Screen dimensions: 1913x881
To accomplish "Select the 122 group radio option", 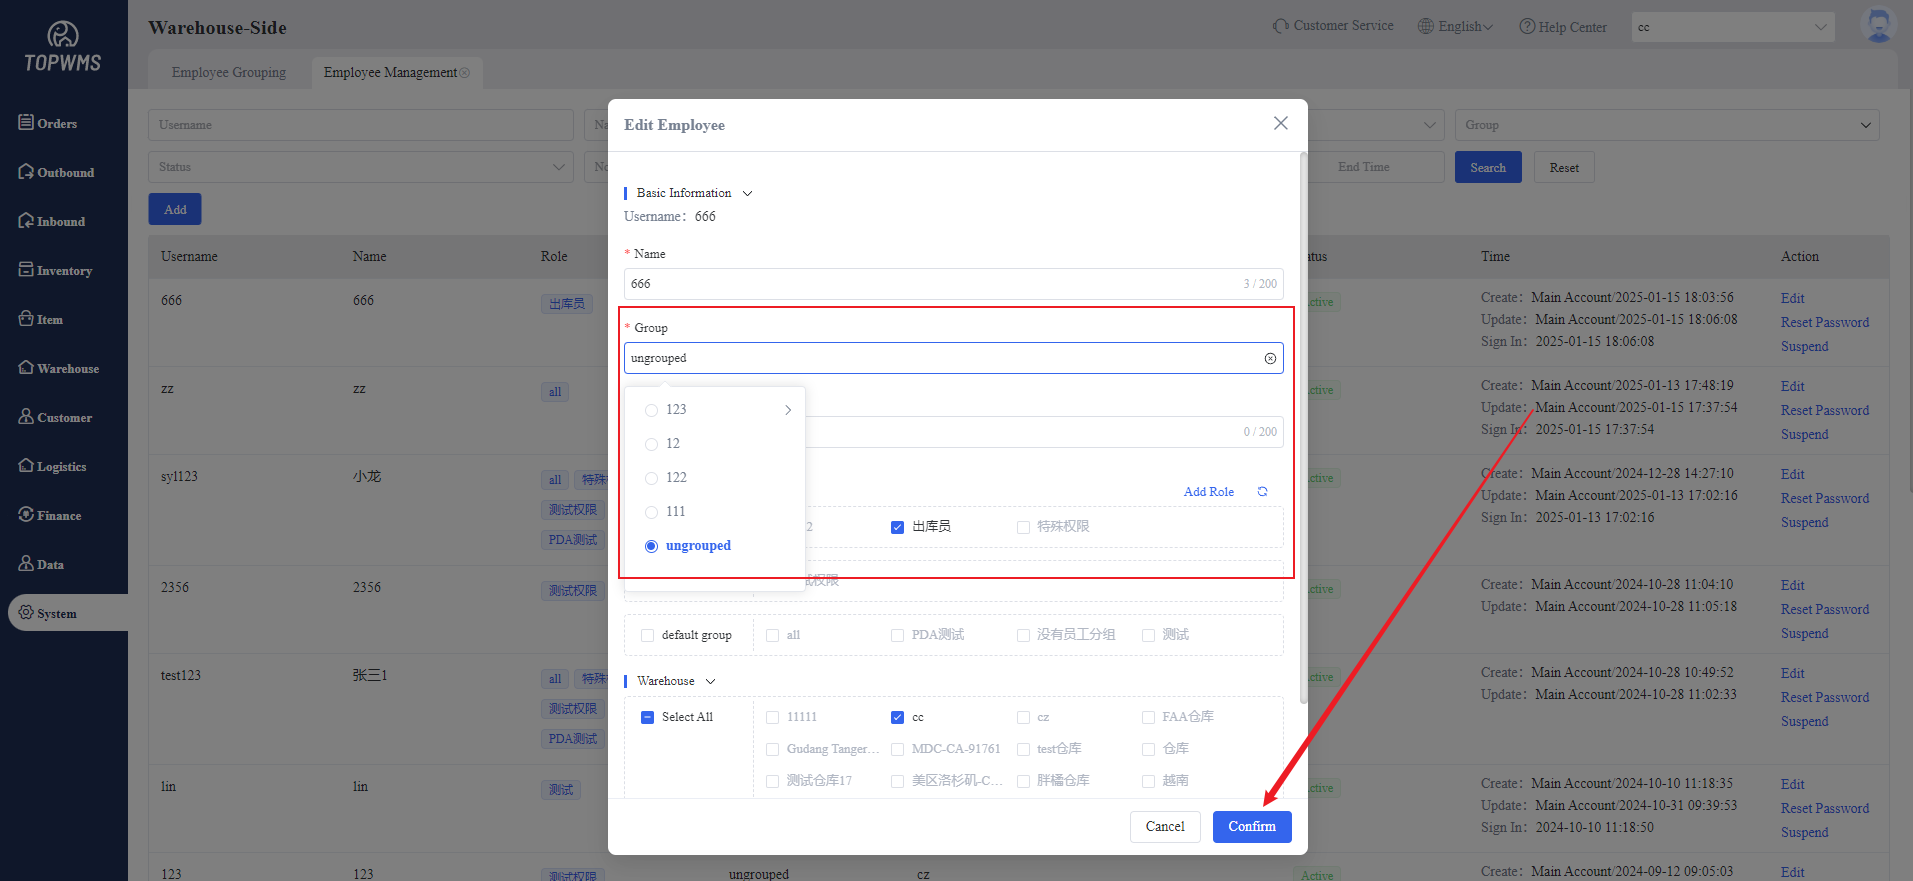I will pyautogui.click(x=652, y=478).
